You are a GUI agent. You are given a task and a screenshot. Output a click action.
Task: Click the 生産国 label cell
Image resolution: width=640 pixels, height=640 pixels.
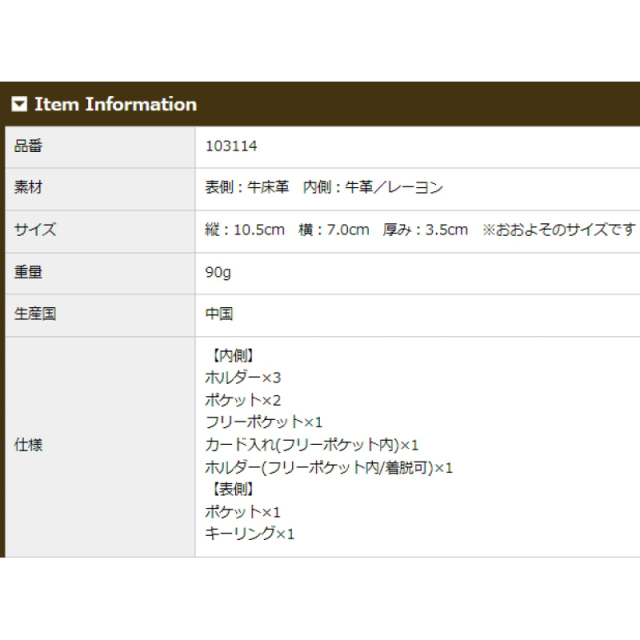pos(100,316)
